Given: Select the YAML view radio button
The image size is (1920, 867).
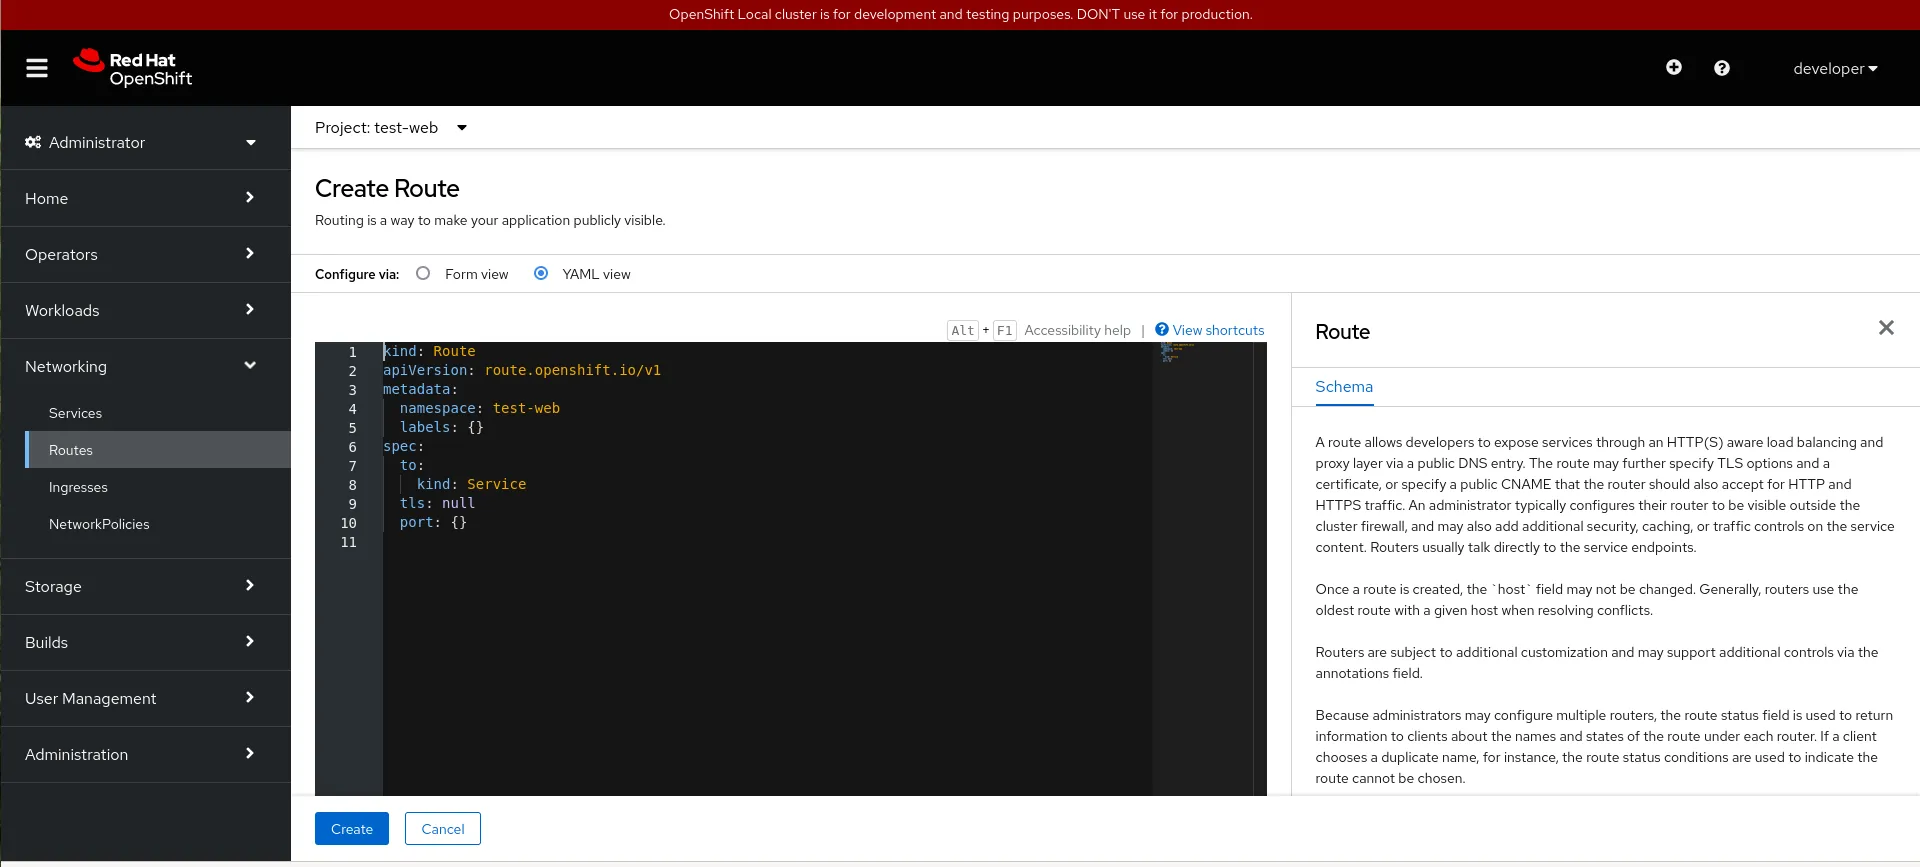Looking at the screenshot, I should tap(541, 274).
